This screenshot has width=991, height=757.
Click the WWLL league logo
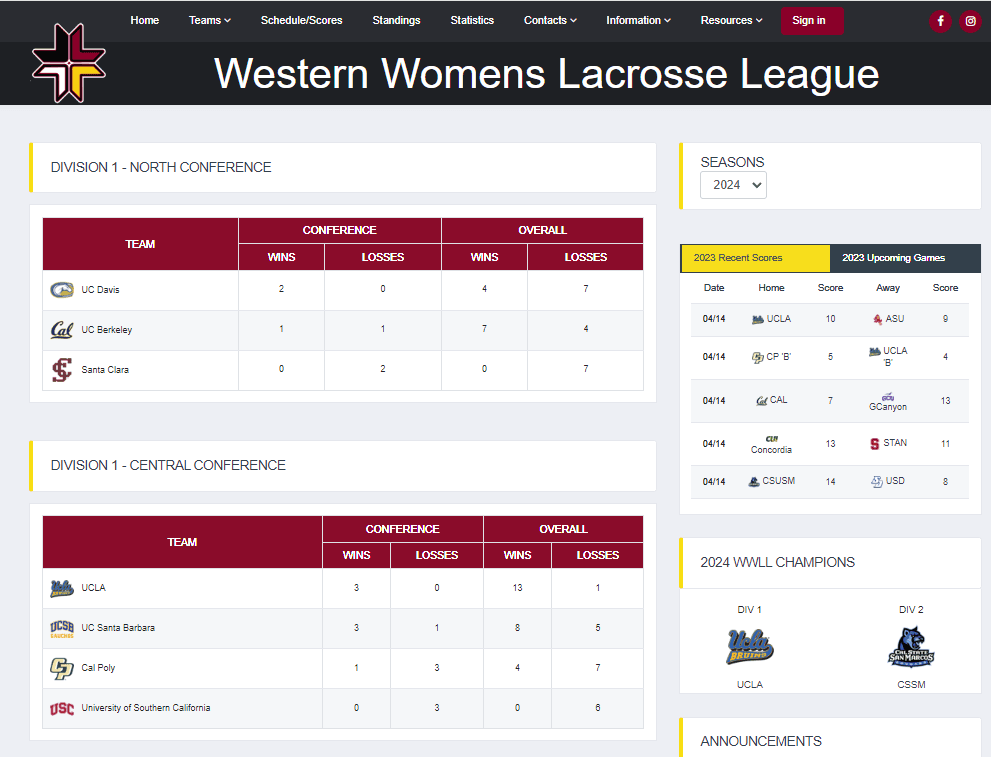click(x=68, y=63)
